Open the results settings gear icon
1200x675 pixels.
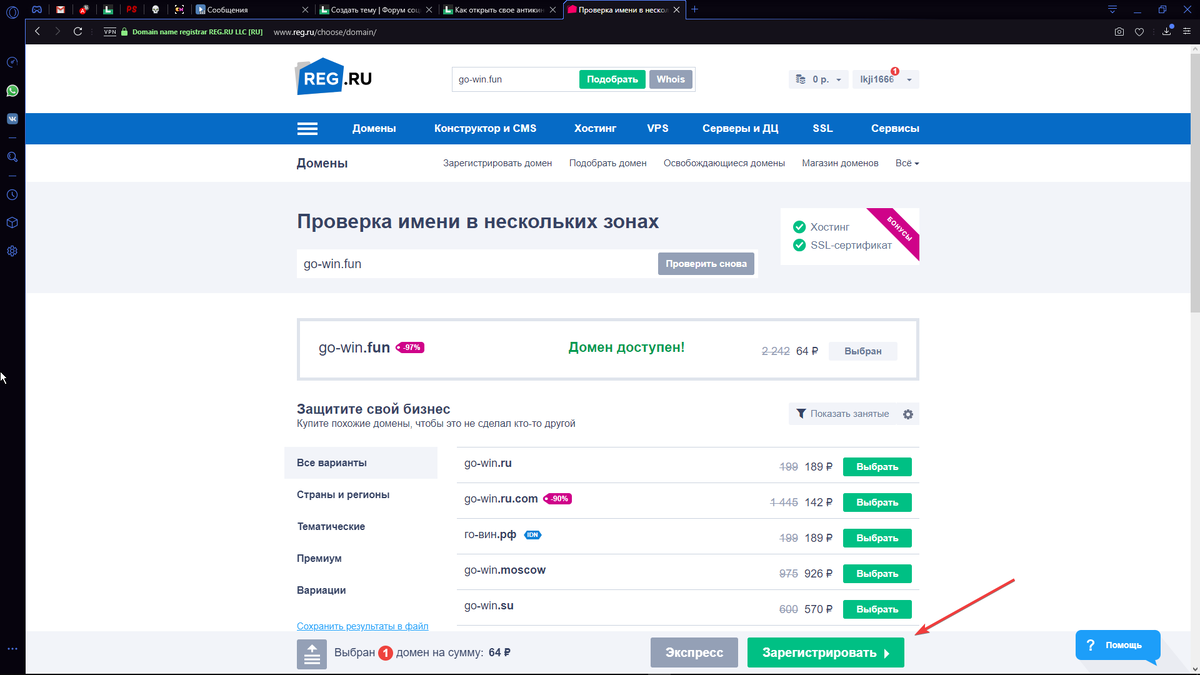(x=908, y=414)
